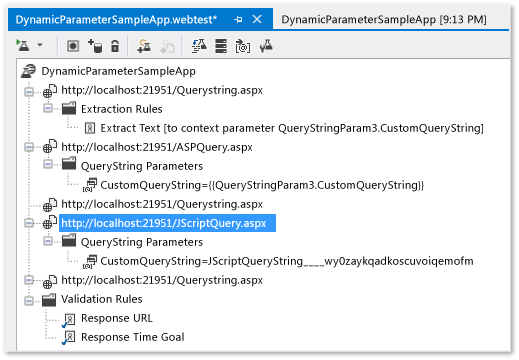Click the first Querystring.aspx request icon

[x=50, y=91]
